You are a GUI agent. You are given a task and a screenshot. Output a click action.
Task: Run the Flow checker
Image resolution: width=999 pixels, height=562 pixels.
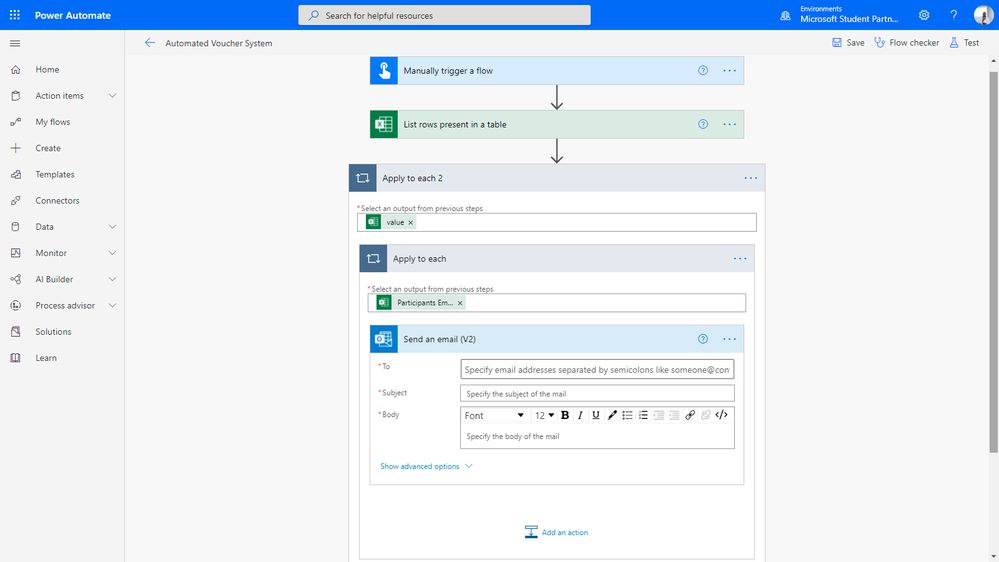tap(907, 43)
